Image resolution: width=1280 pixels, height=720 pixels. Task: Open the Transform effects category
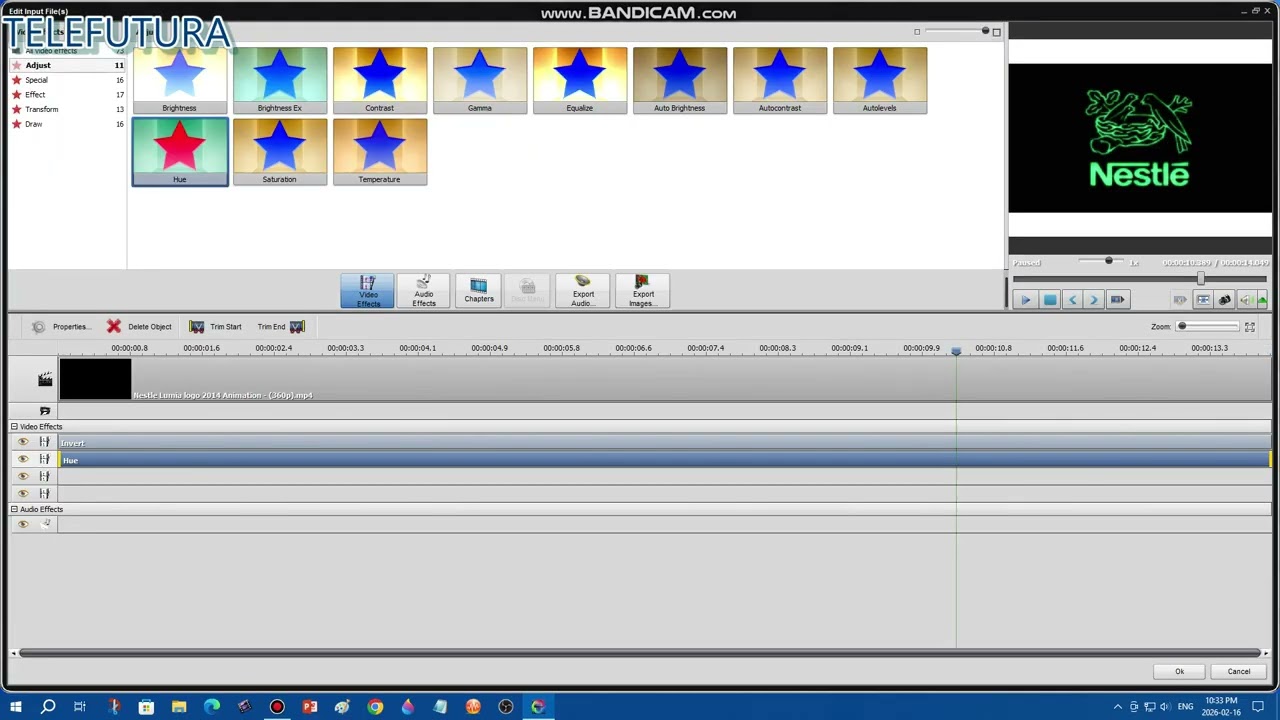[67, 109]
